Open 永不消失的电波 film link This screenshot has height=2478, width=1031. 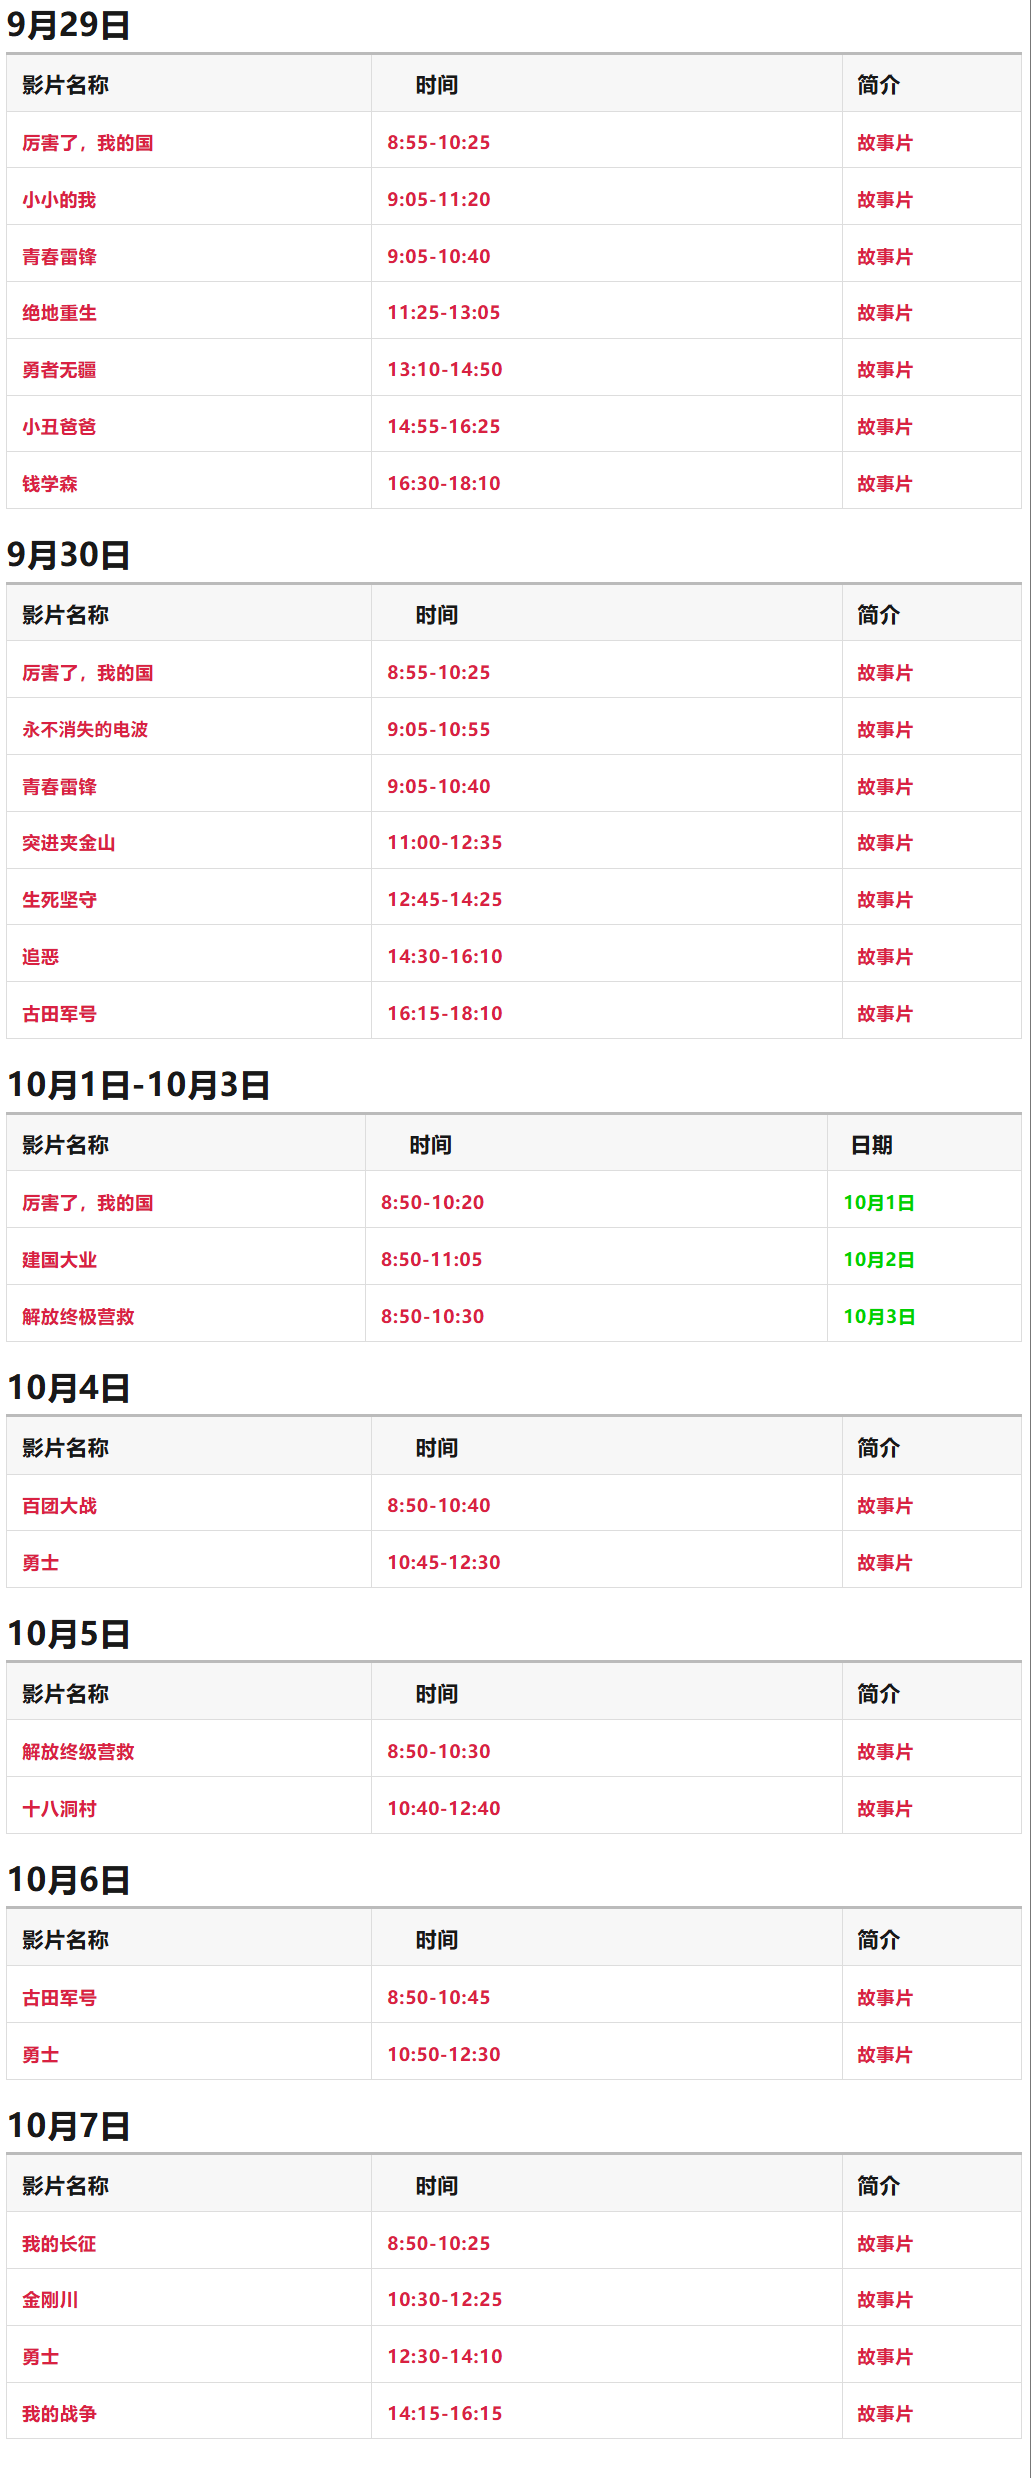(85, 730)
